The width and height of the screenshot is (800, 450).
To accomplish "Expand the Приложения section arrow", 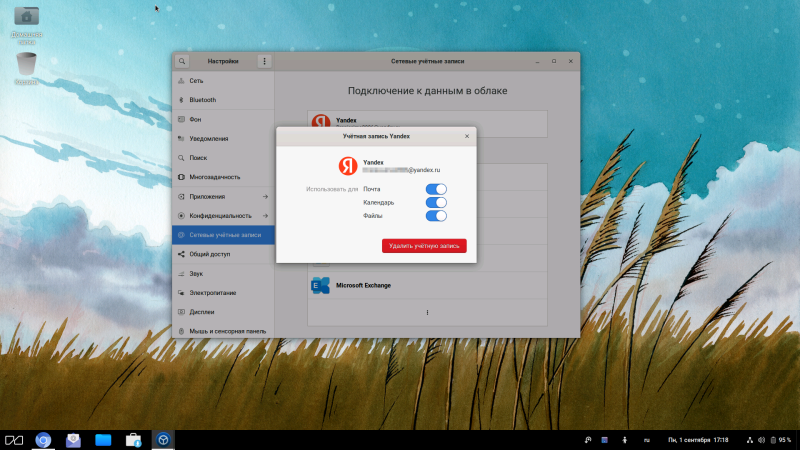I will pyautogui.click(x=265, y=196).
